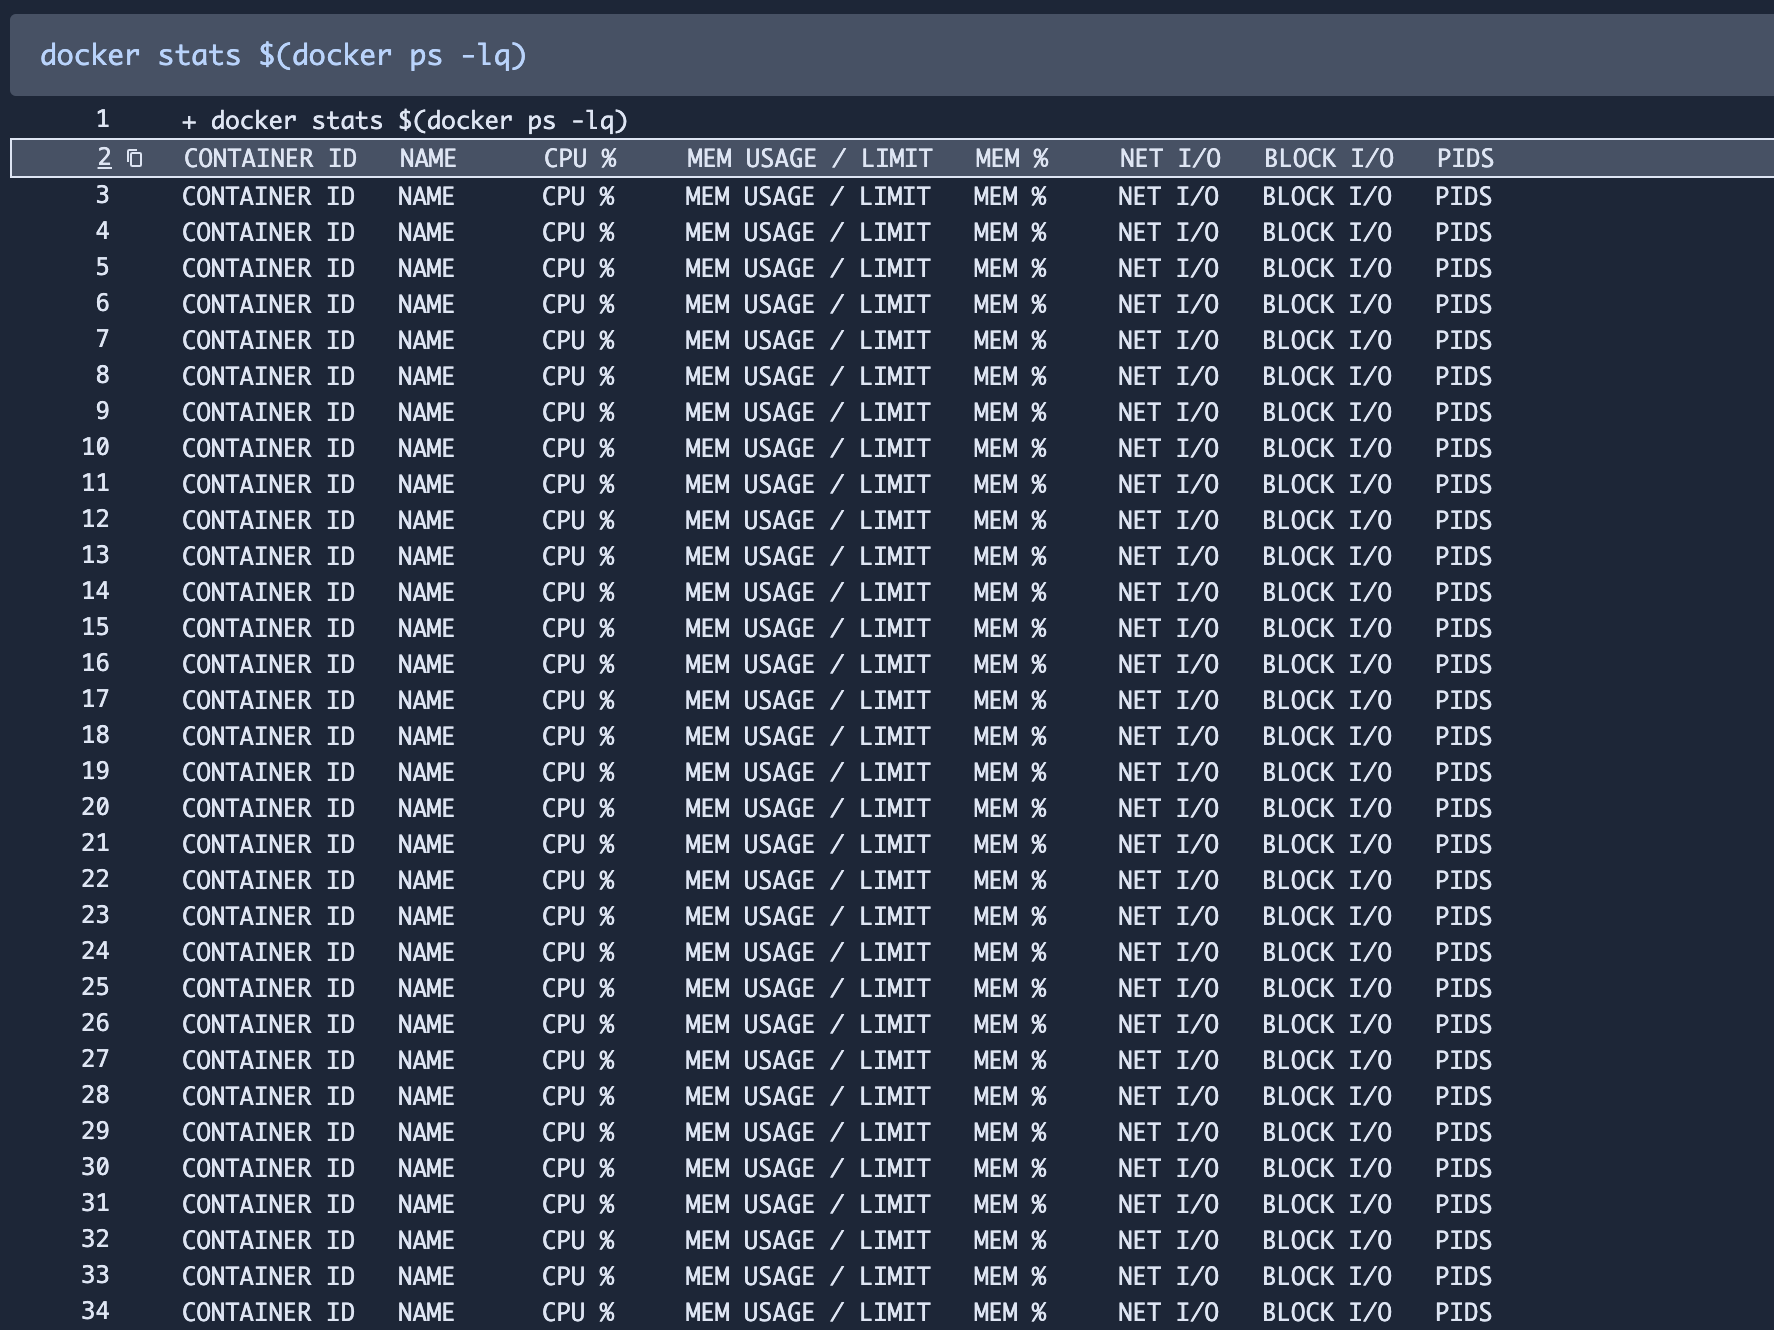
Task: Click 'BLOCK I/O' on line 33
Action: [x=1327, y=1276]
